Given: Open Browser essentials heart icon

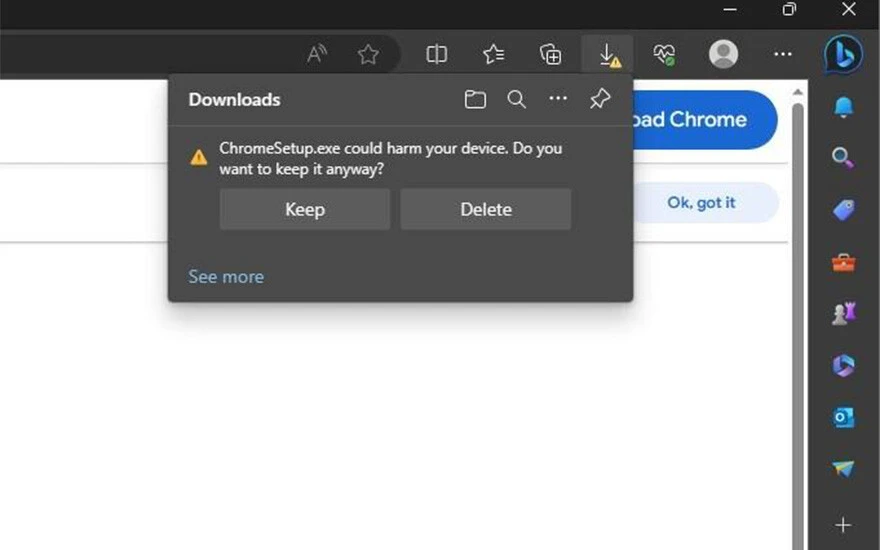Looking at the screenshot, I should (x=664, y=54).
